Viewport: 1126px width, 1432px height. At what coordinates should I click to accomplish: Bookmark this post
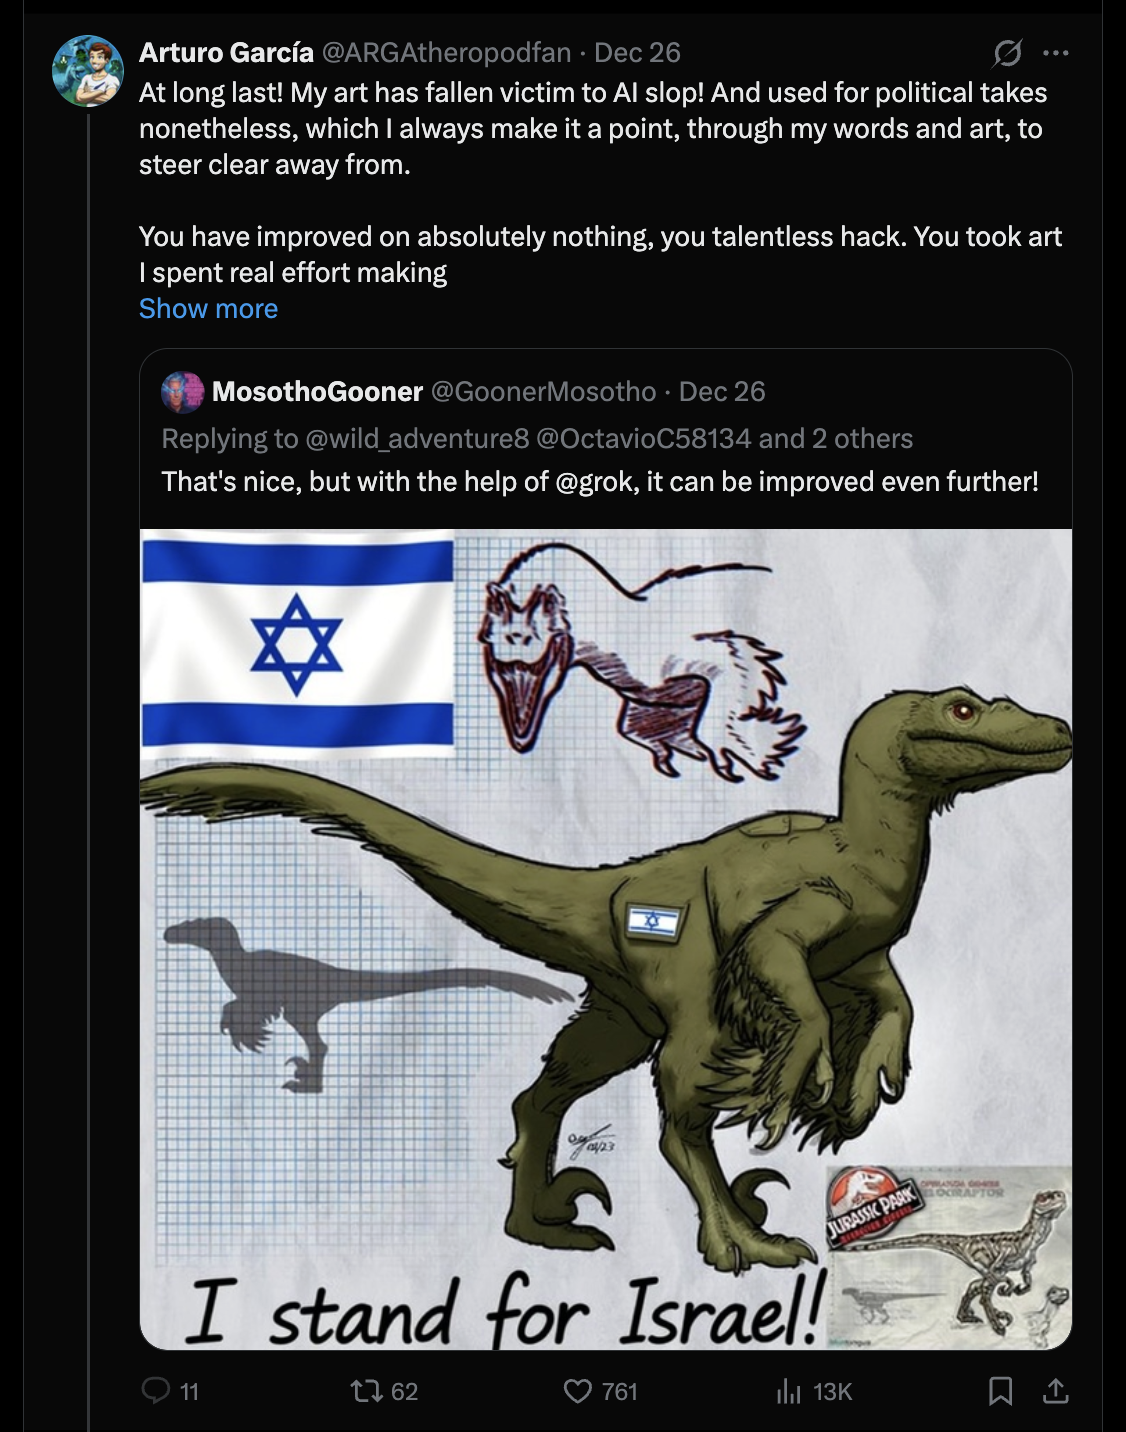click(x=1000, y=1390)
